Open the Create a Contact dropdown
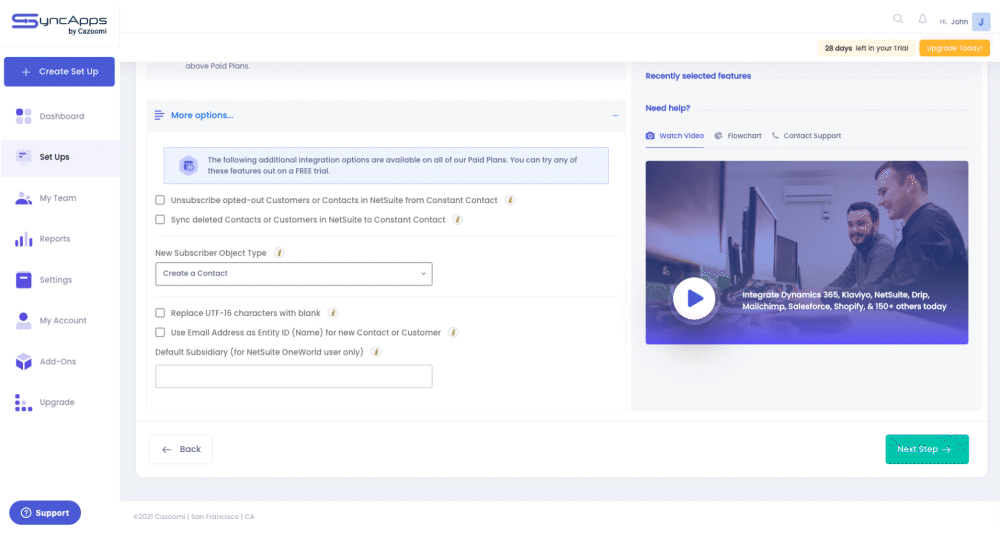The width and height of the screenshot is (1000, 542). pos(293,274)
